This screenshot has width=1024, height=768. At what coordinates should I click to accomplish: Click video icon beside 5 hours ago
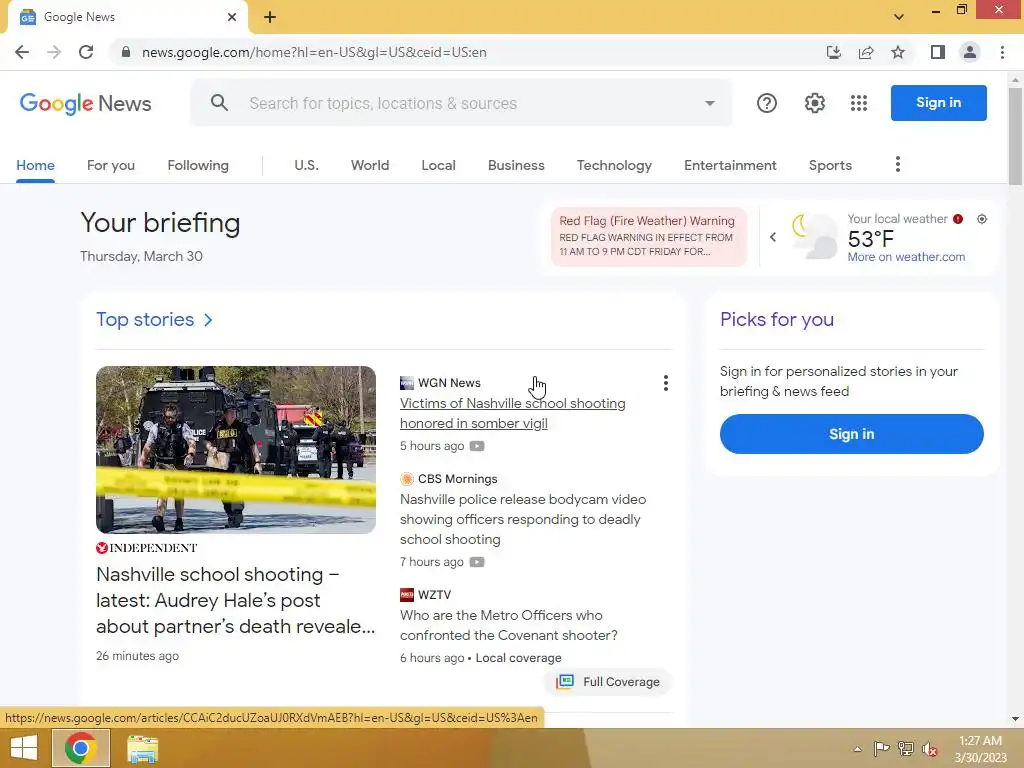[477, 446]
